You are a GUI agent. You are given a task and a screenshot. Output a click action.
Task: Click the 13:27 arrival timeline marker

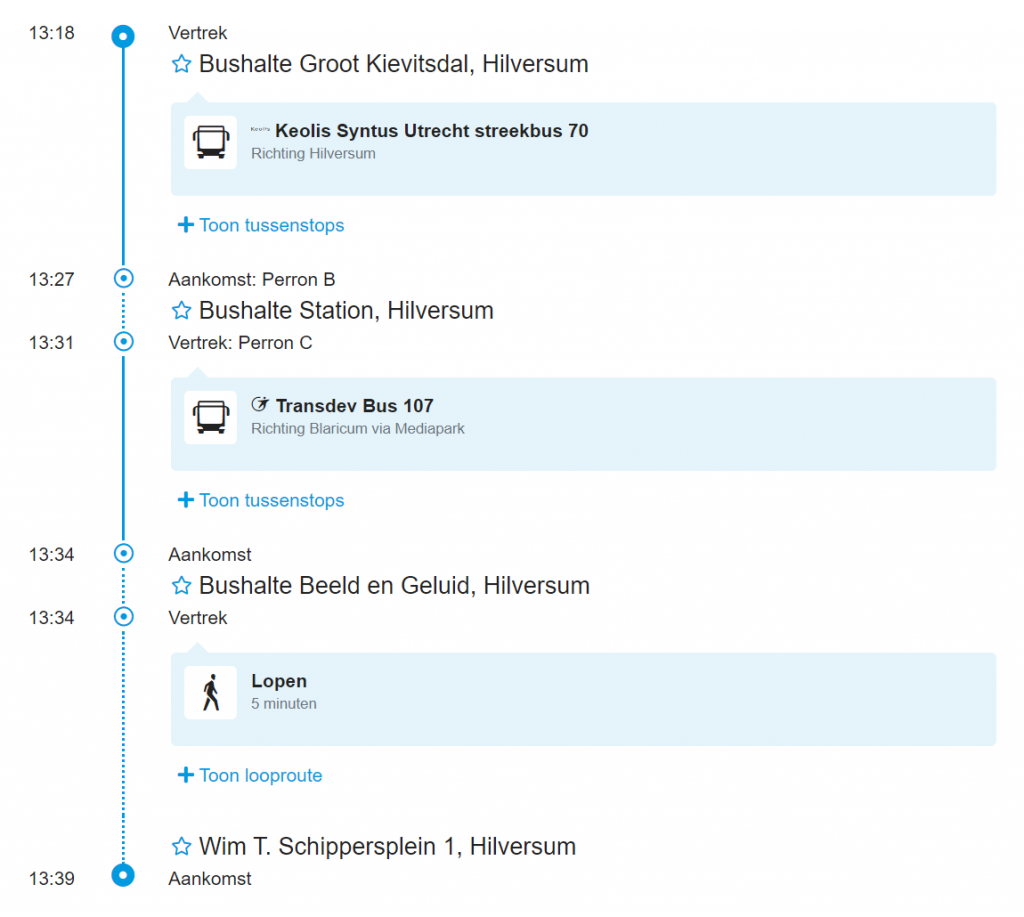click(x=123, y=278)
